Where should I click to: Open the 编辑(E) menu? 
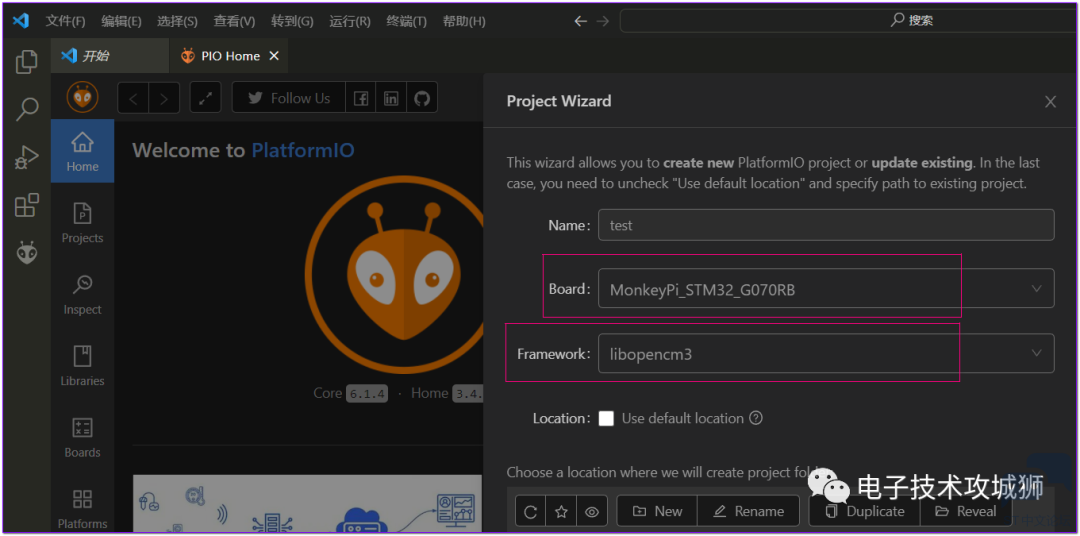point(121,21)
